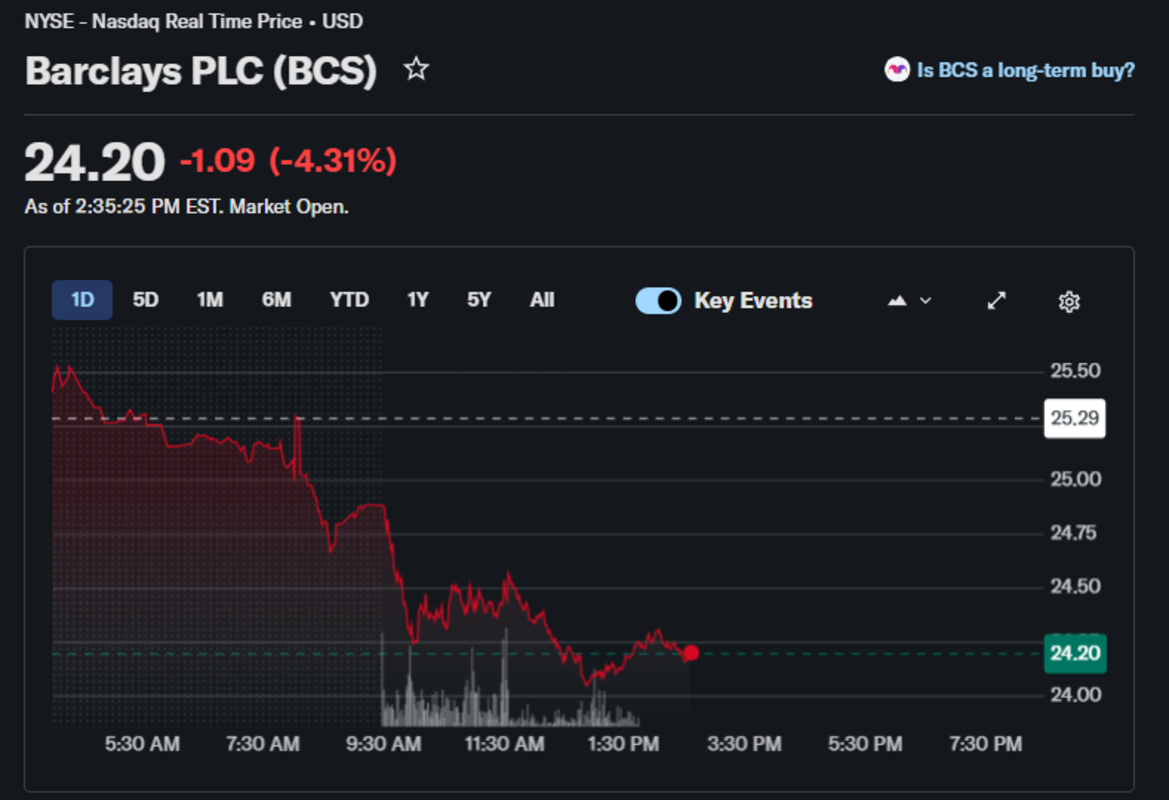Viewport: 1169px width, 800px height.
Task: Select the 1Y time range
Action: [418, 300]
